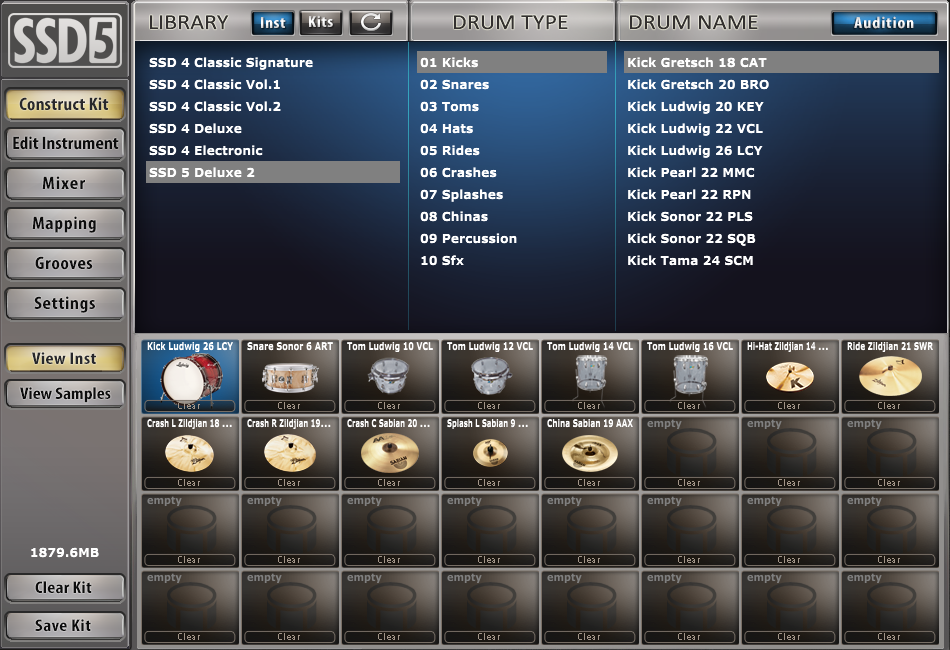Open the Mapping page
The height and width of the screenshot is (650, 950).
point(64,224)
